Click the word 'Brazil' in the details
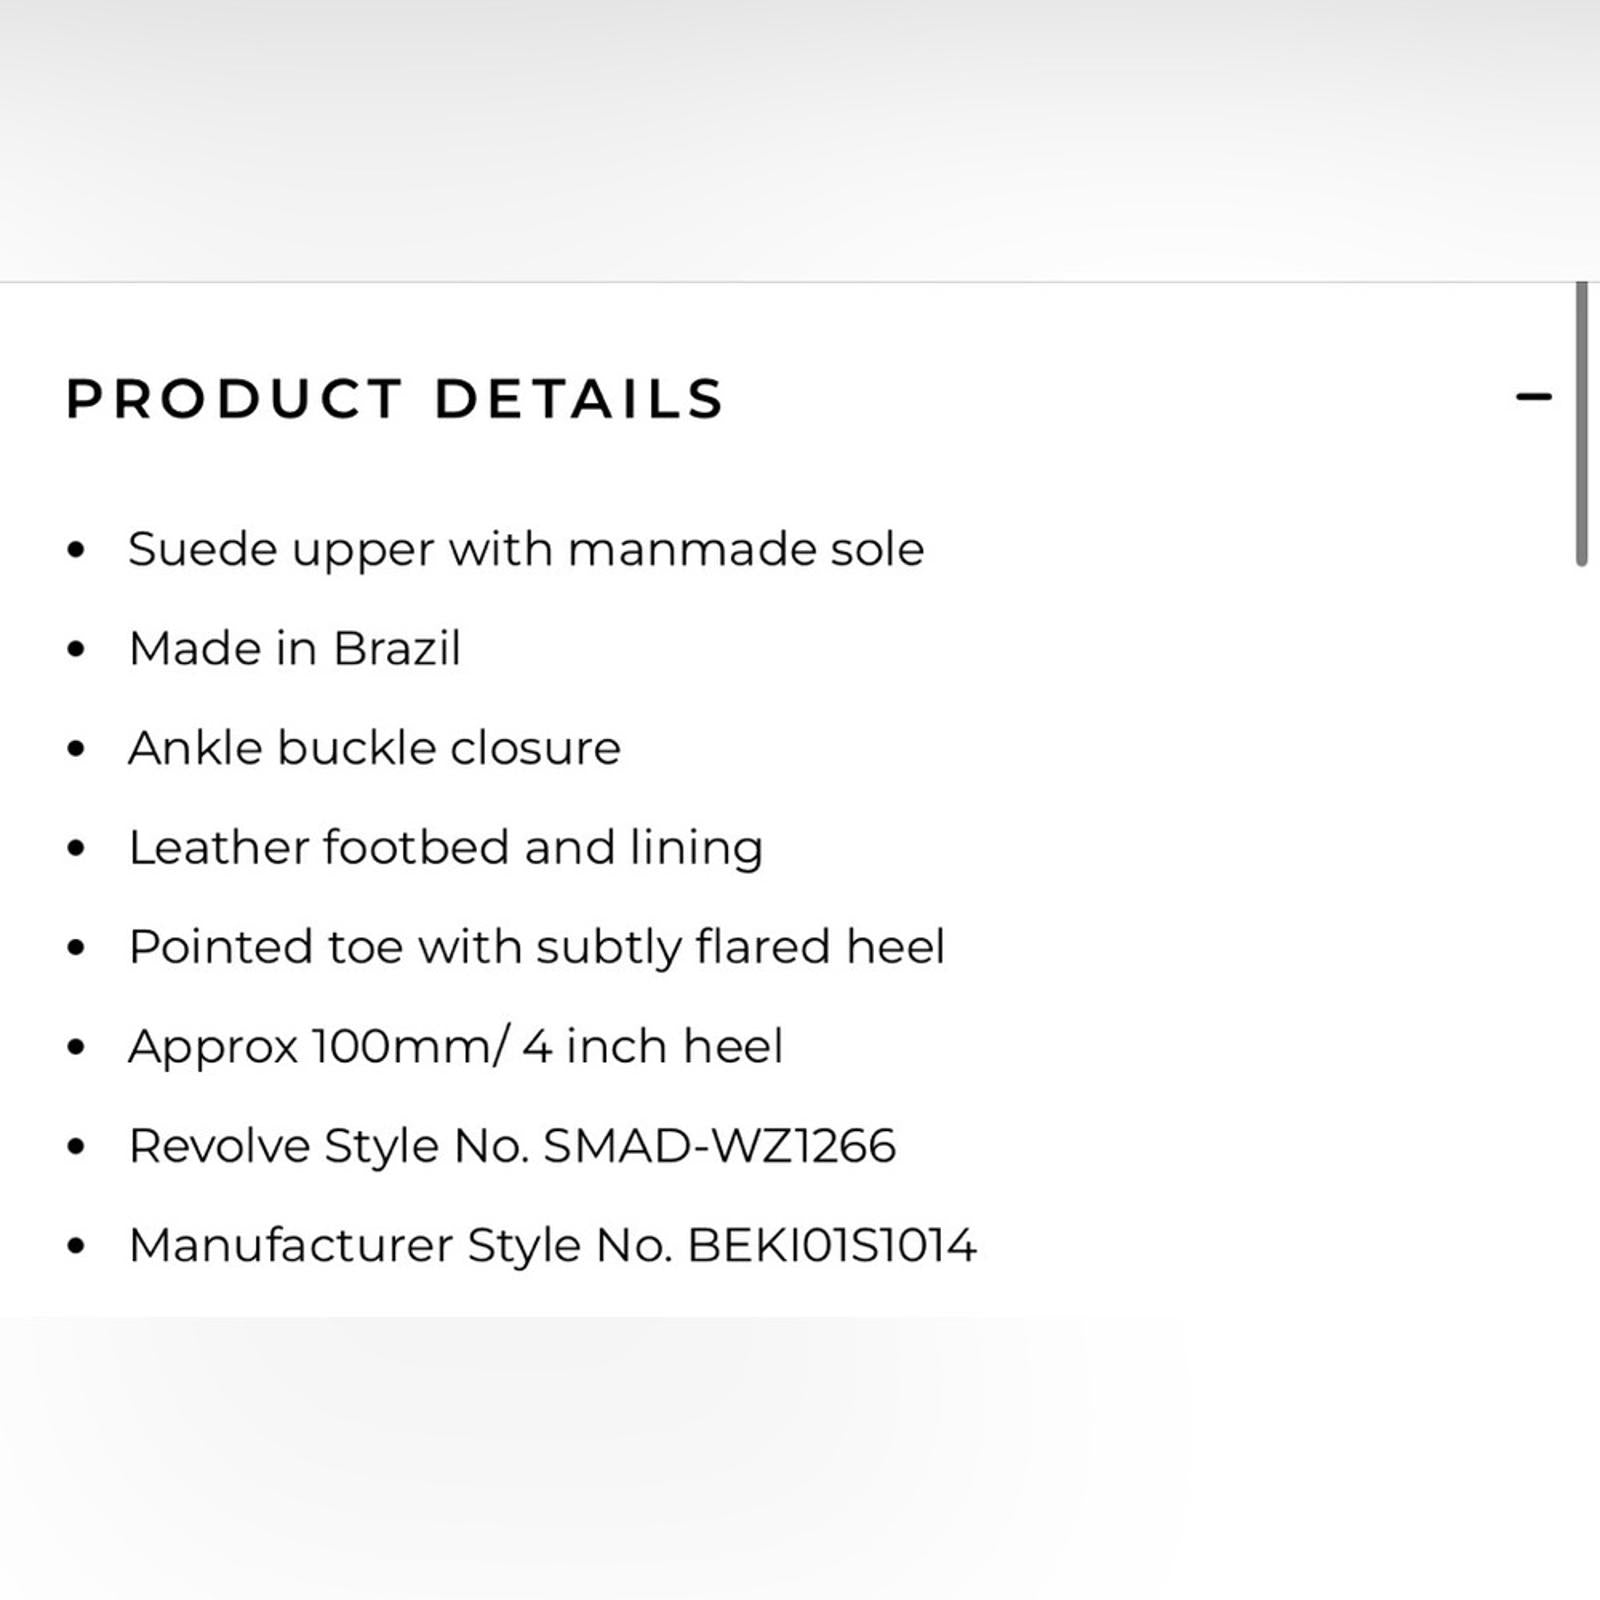Viewport: 1600px width, 1600px height. [396, 648]
